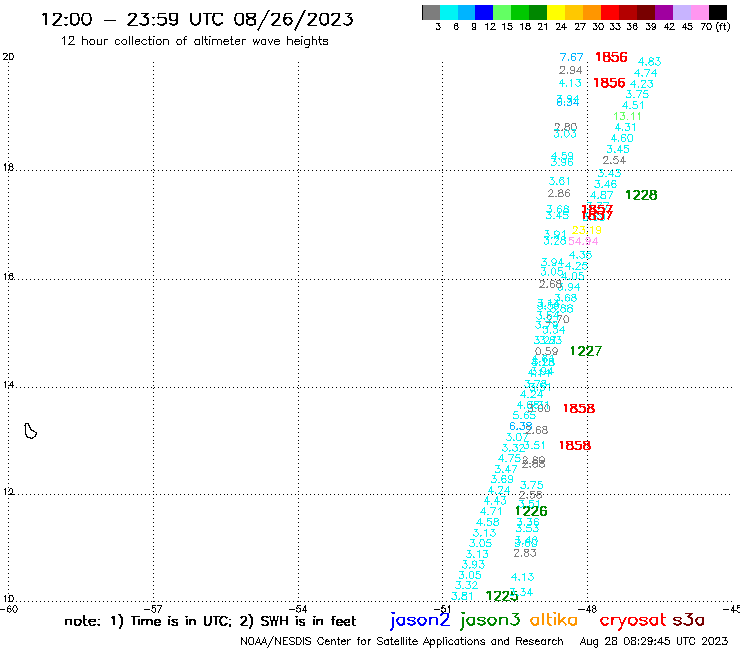This screenshot has width=740, height=650.
Task: Click the cyan legend color swatch
Action: pyautogui.click(x=449, y=12)
